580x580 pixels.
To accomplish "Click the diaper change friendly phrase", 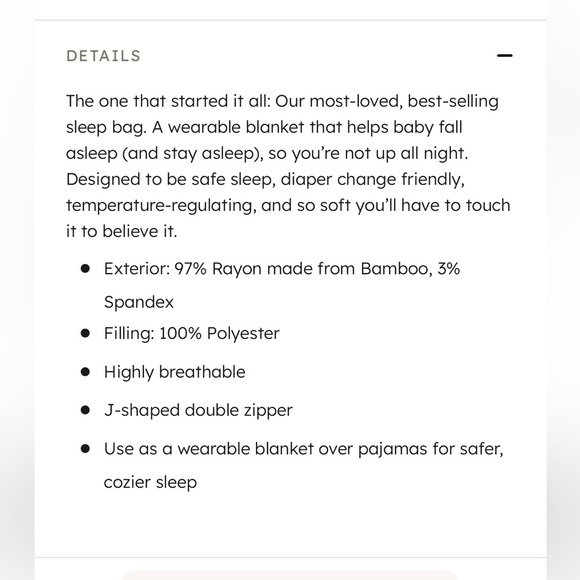I will click(372, 180).
